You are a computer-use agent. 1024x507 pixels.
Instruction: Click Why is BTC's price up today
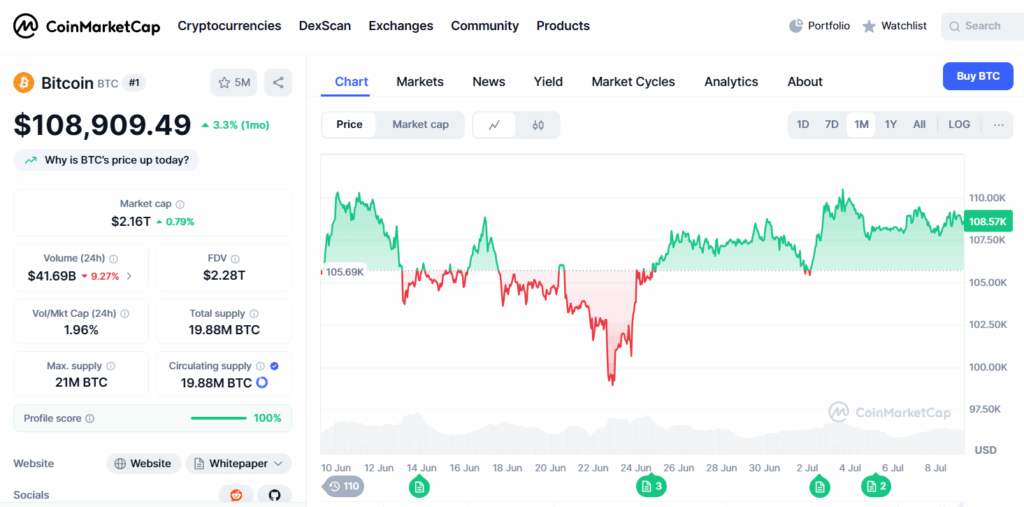[106, 160]
